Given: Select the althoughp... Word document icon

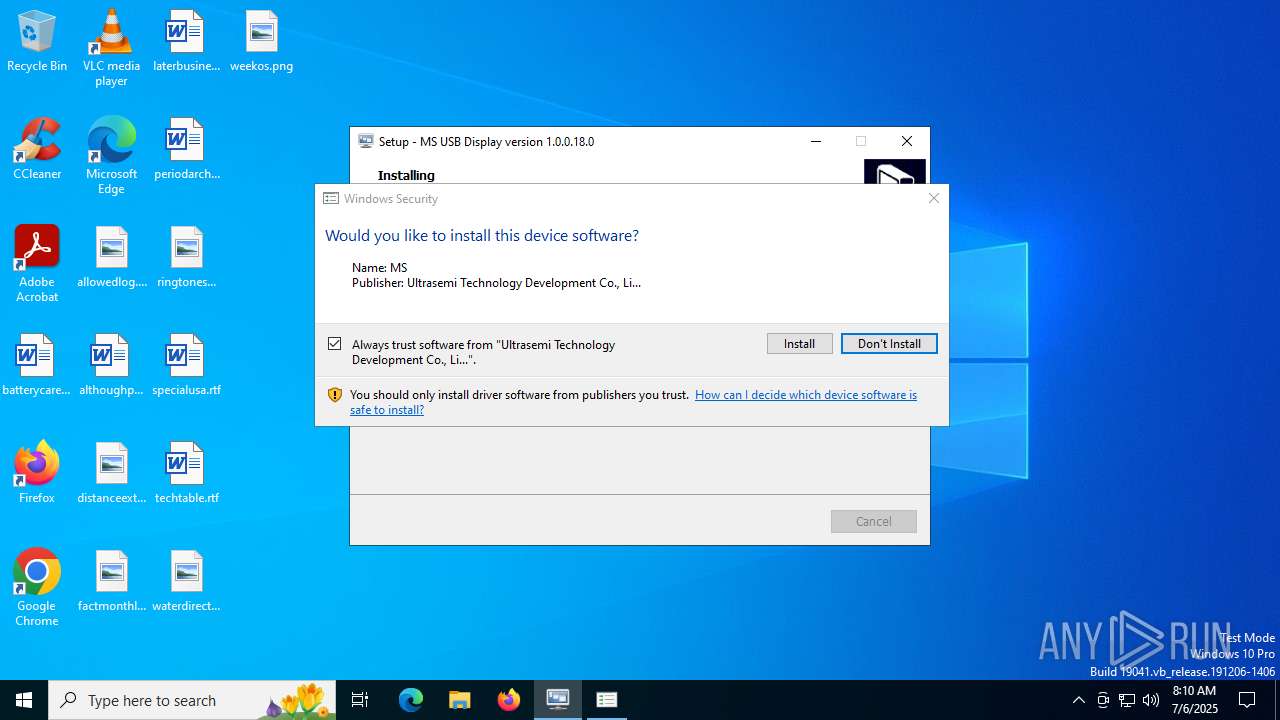Looking at the screenshot, I should [111, 365].
